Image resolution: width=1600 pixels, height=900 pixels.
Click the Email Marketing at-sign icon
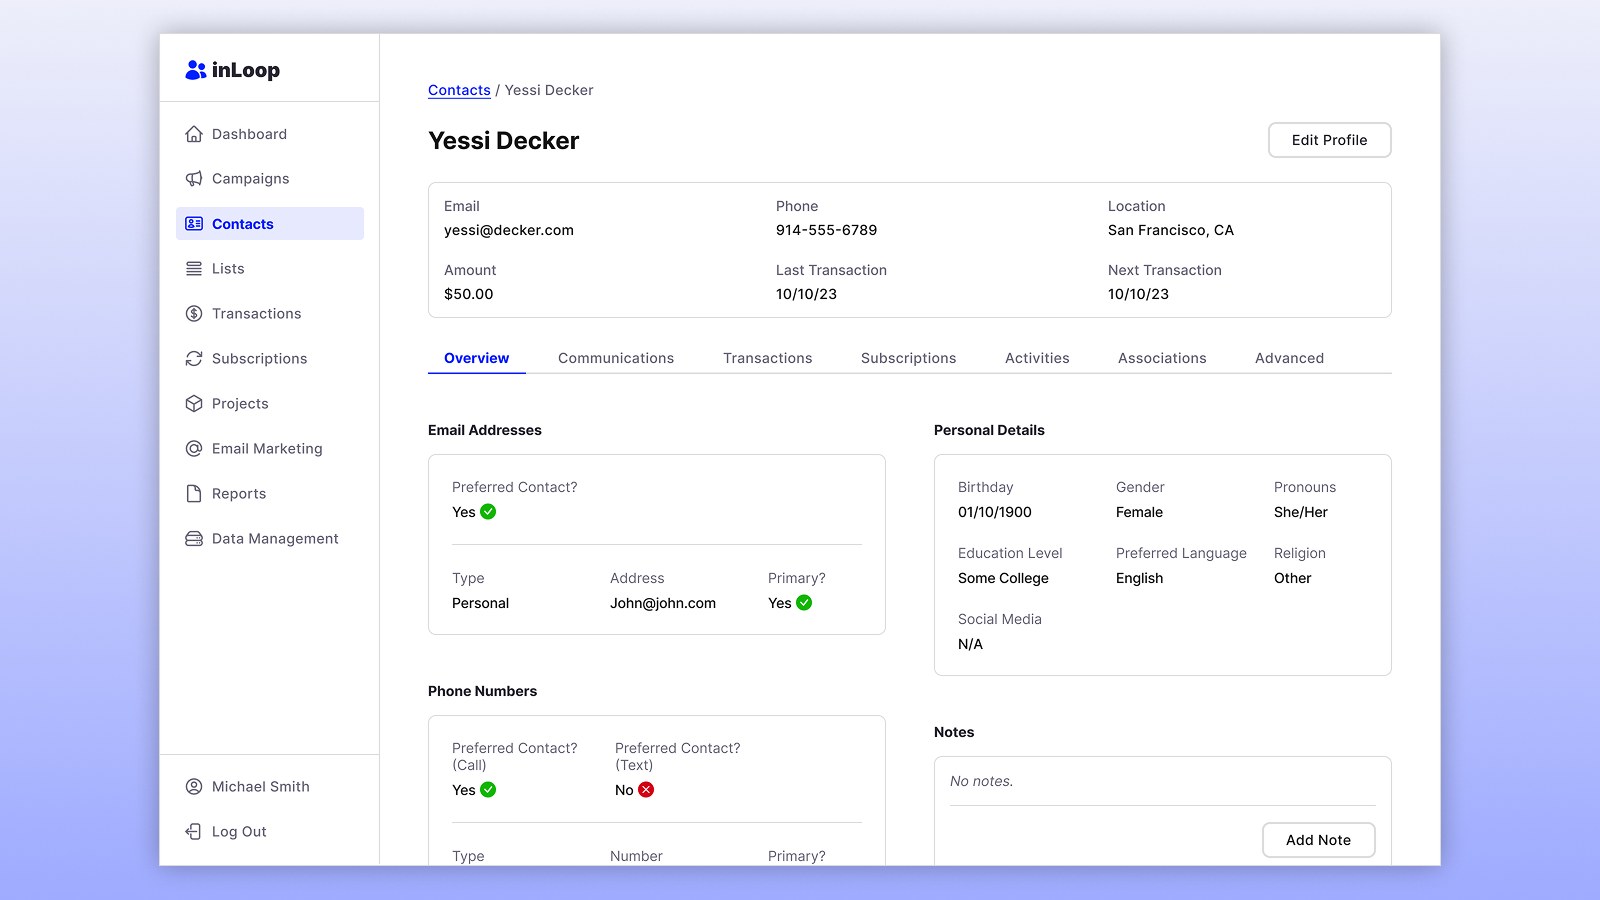[x=194, y=449]
